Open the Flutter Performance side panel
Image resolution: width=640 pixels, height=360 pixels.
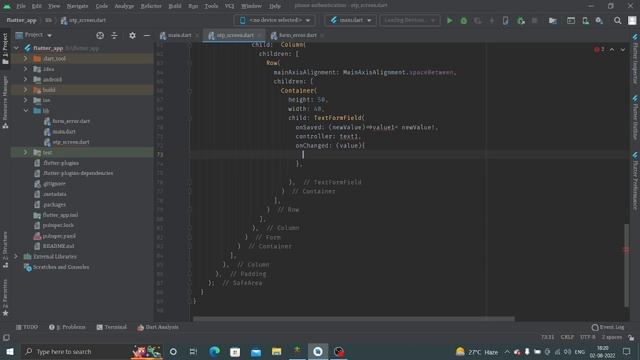point(635,181)
